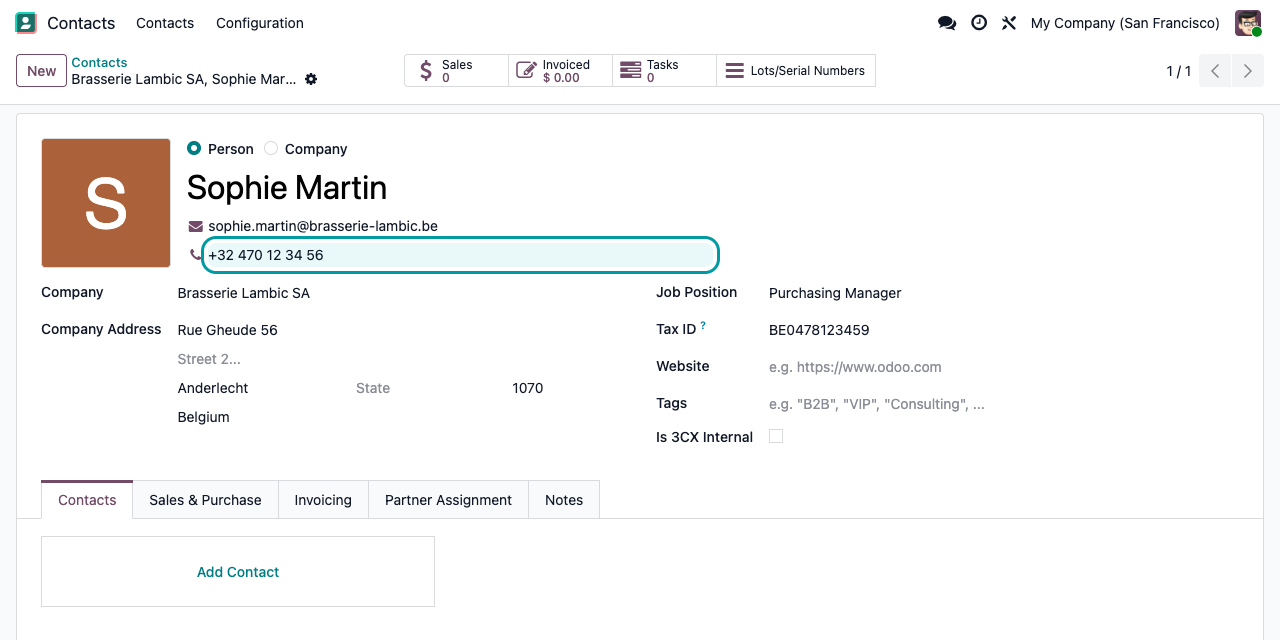Open the Tasks stat button
This screenshot has height=640, width=1280.
click(665, 71)
